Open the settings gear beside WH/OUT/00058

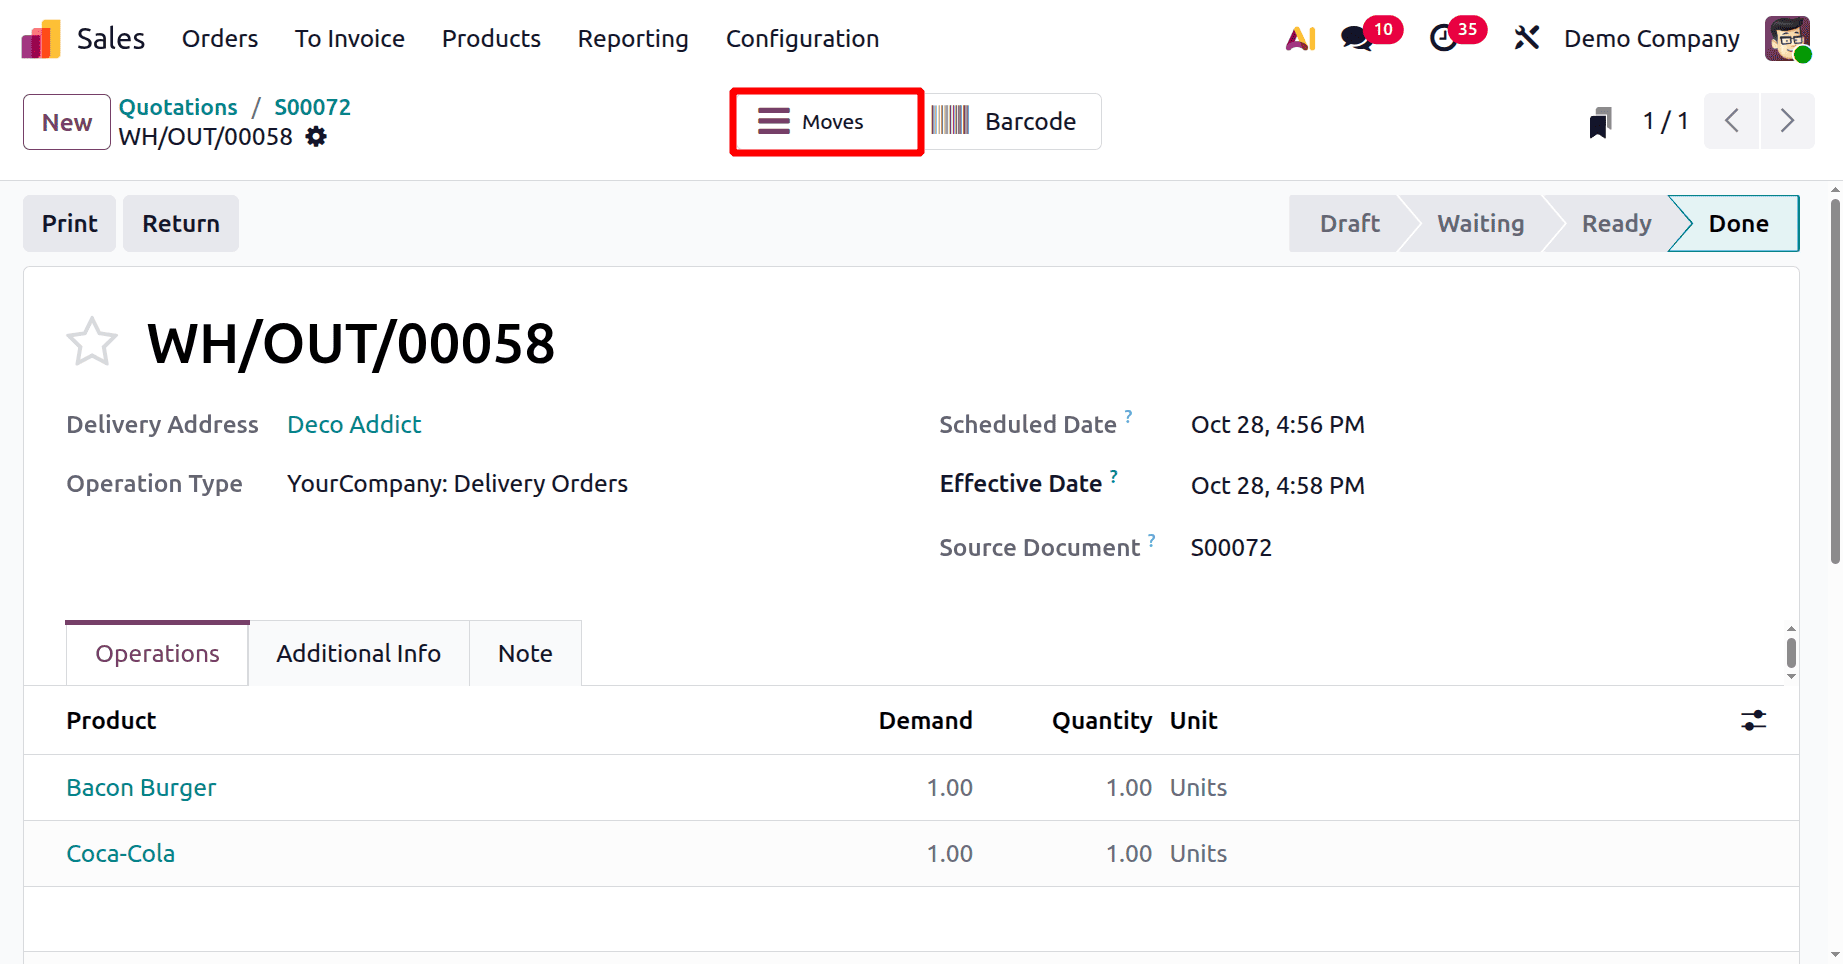315,137
